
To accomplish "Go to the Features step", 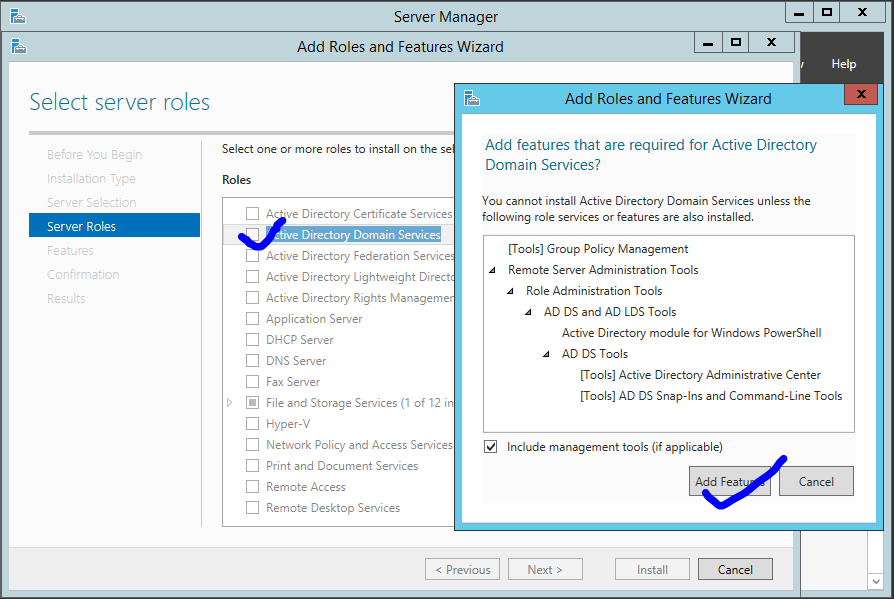I will pos(70,250).
